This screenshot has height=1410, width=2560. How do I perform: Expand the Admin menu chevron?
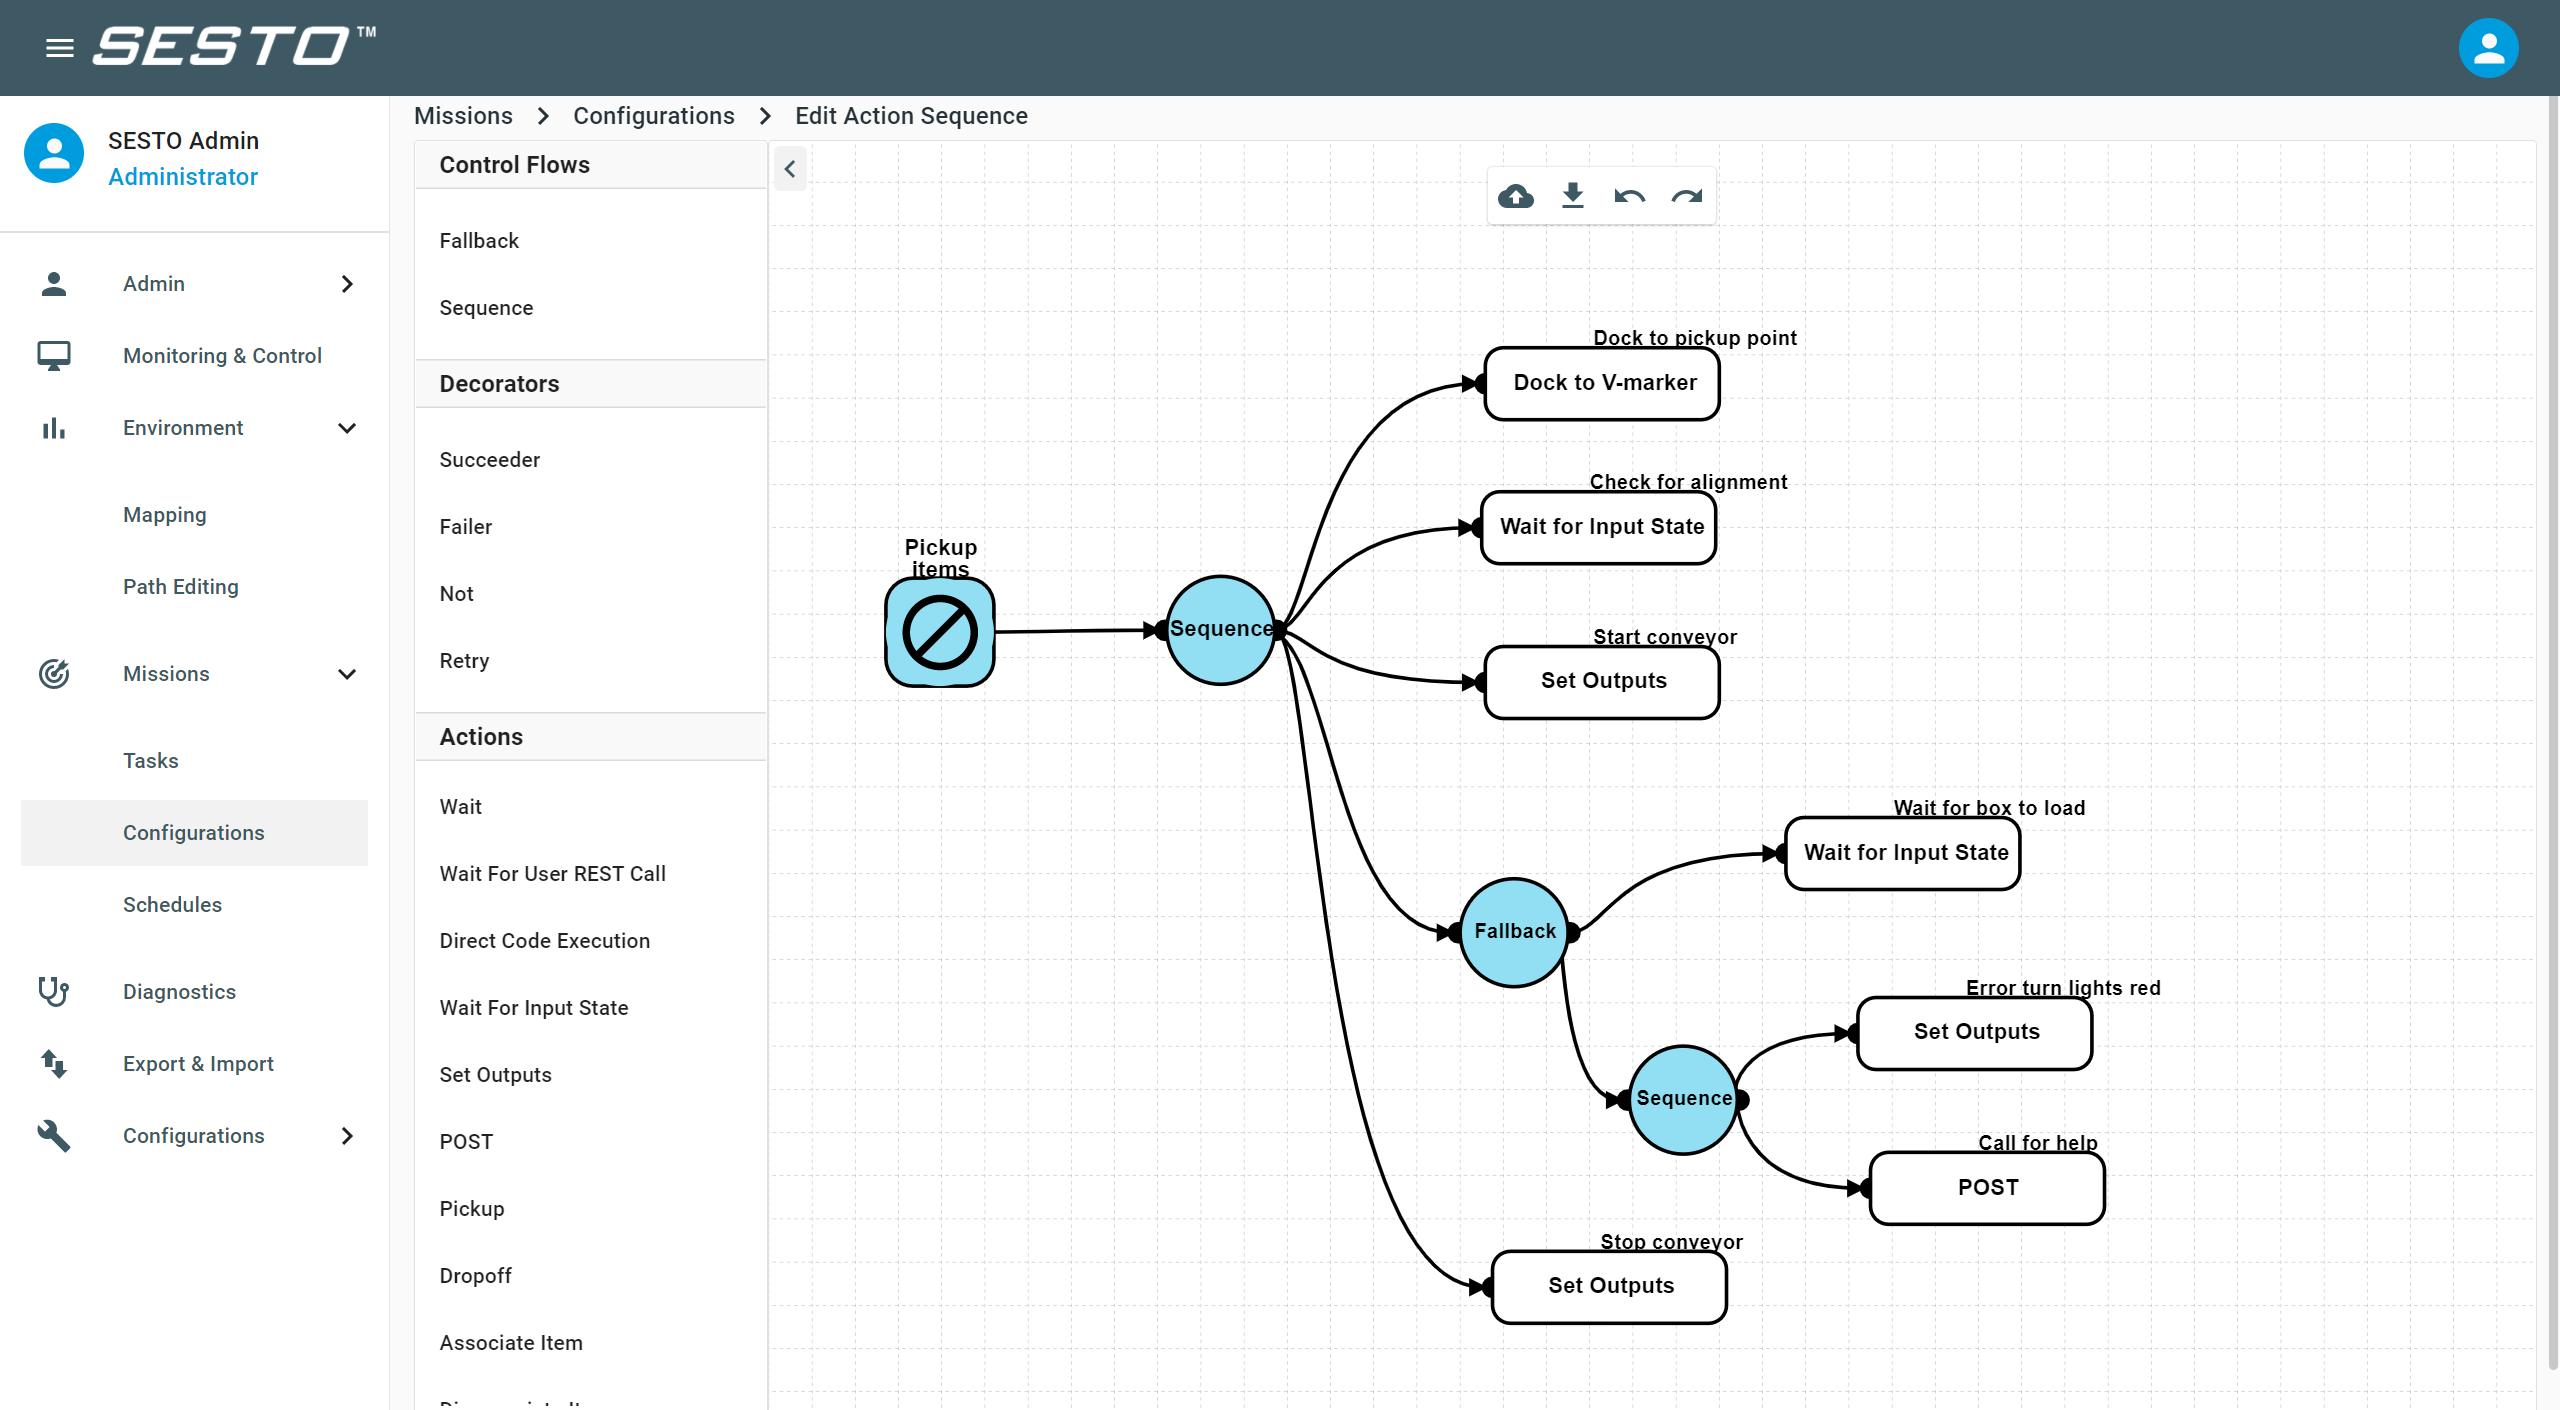(x=347, y=284)
